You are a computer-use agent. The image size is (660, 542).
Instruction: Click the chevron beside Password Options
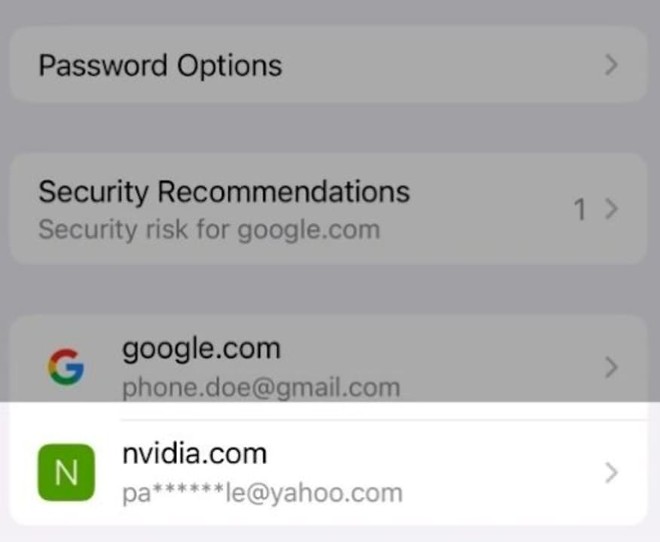[612, 66]
